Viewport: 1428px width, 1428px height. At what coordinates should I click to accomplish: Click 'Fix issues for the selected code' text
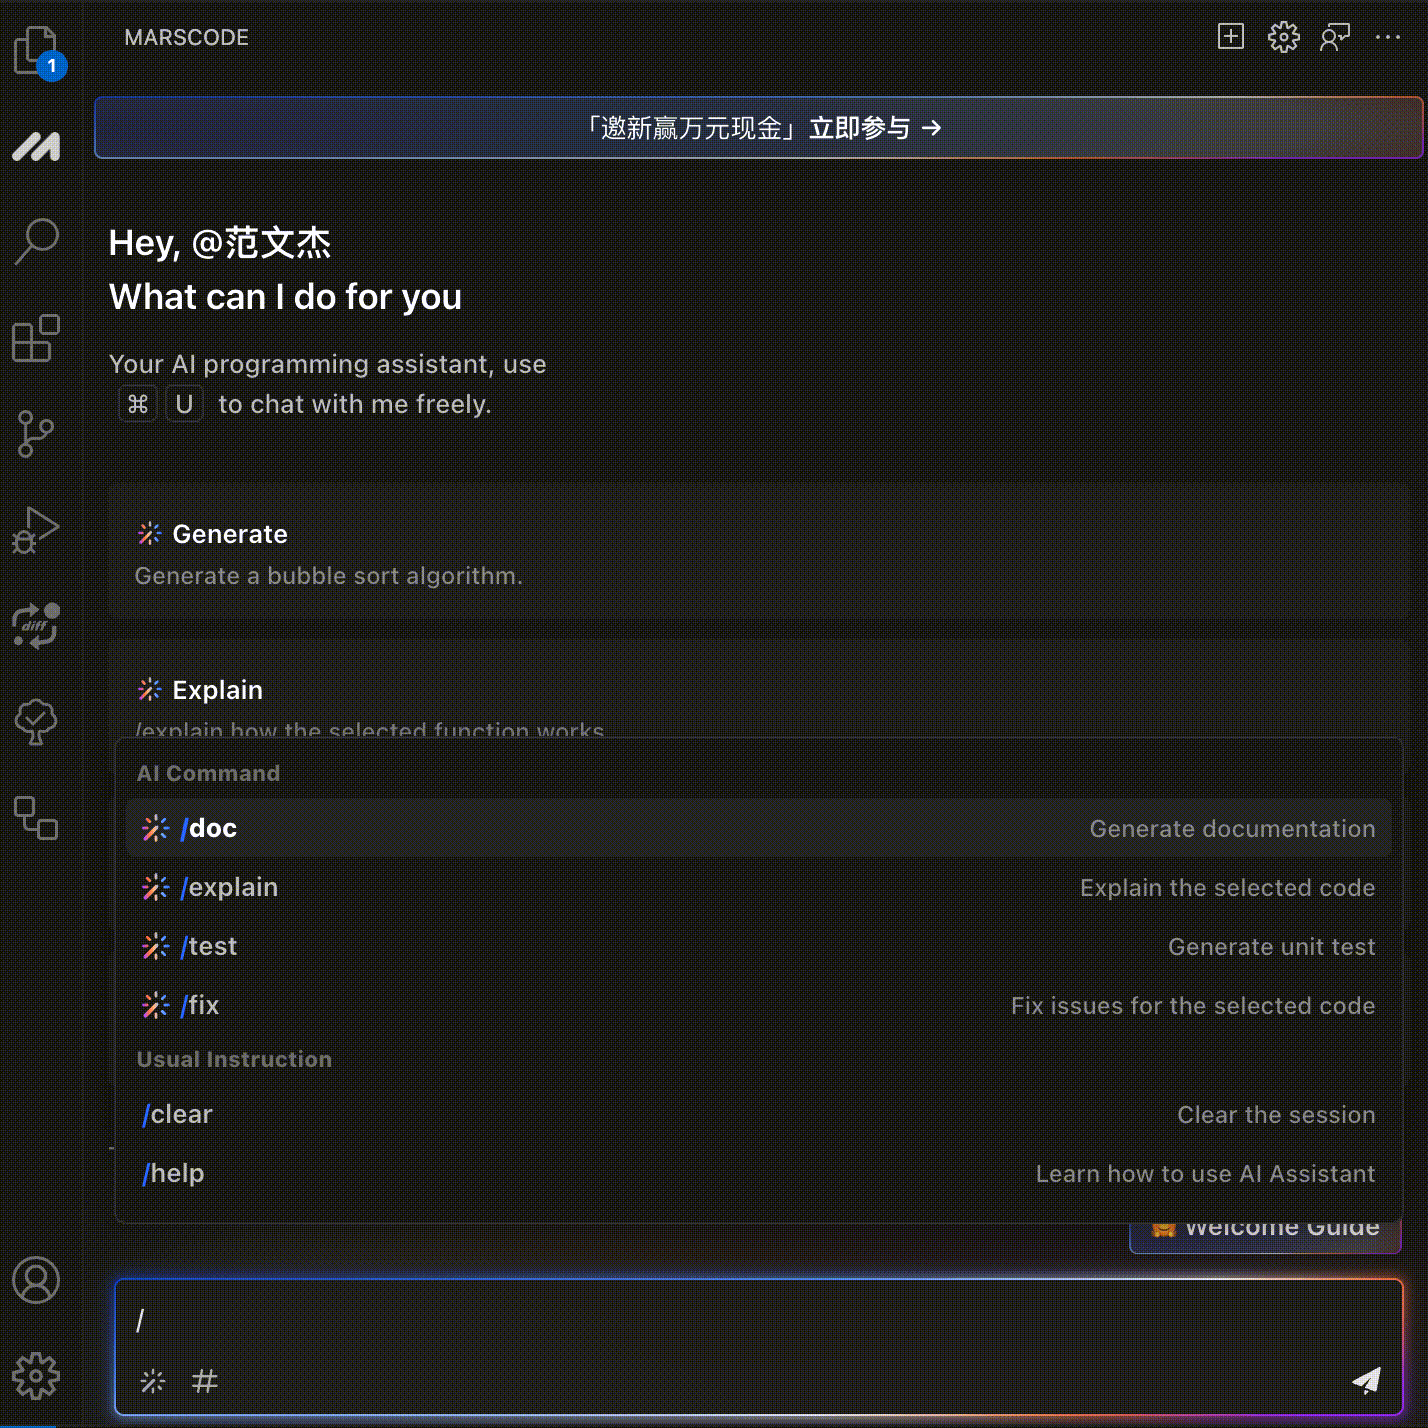click(x=1193, y=1006)
